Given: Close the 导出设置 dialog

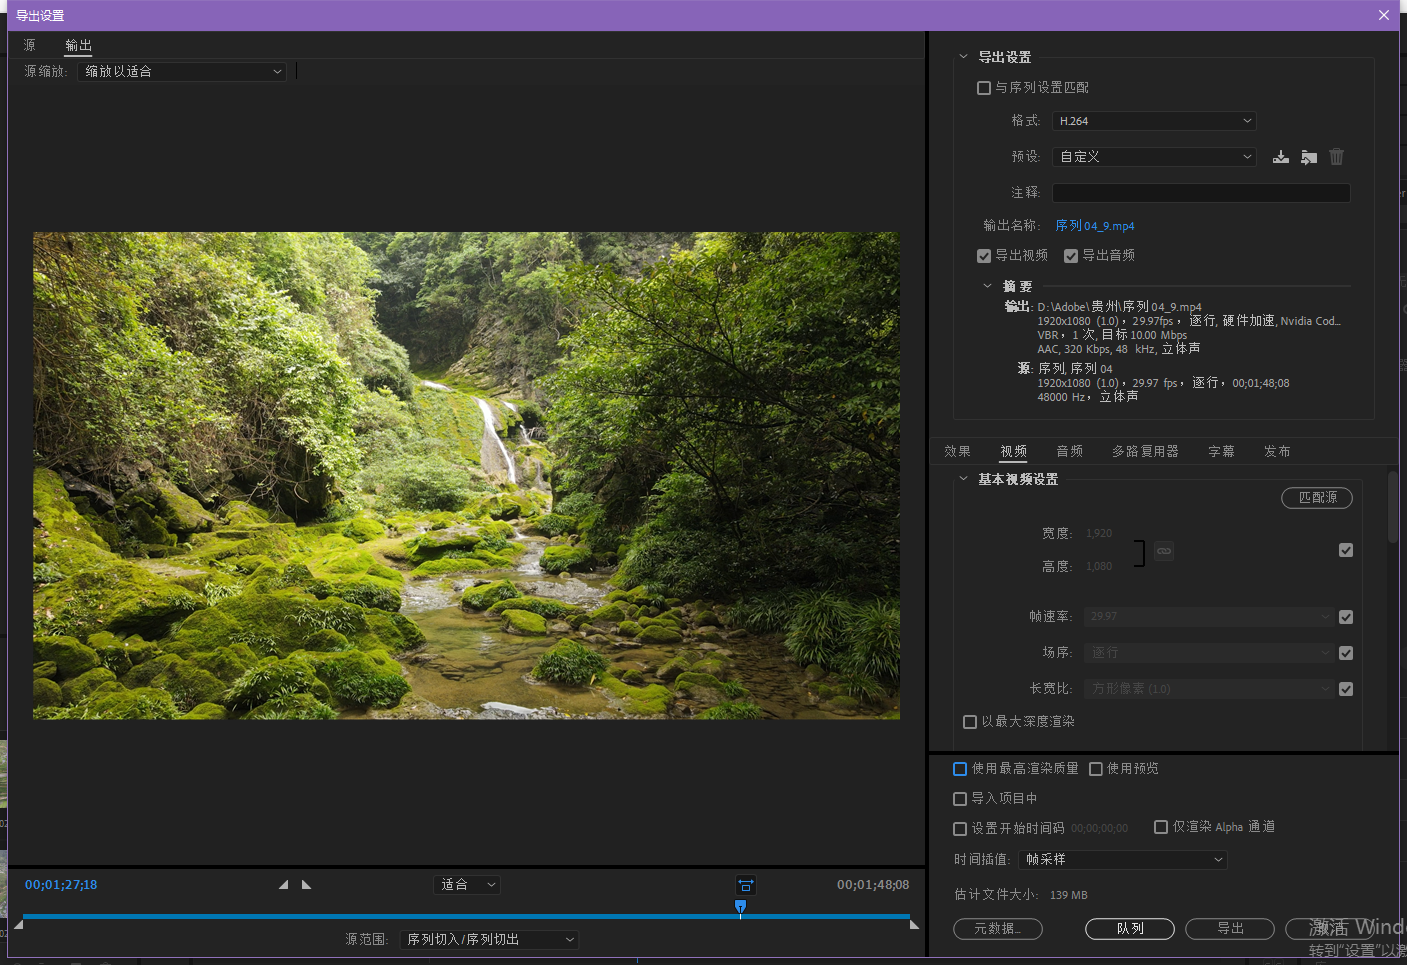Looking at the screenshot, I should [1384, 15].
